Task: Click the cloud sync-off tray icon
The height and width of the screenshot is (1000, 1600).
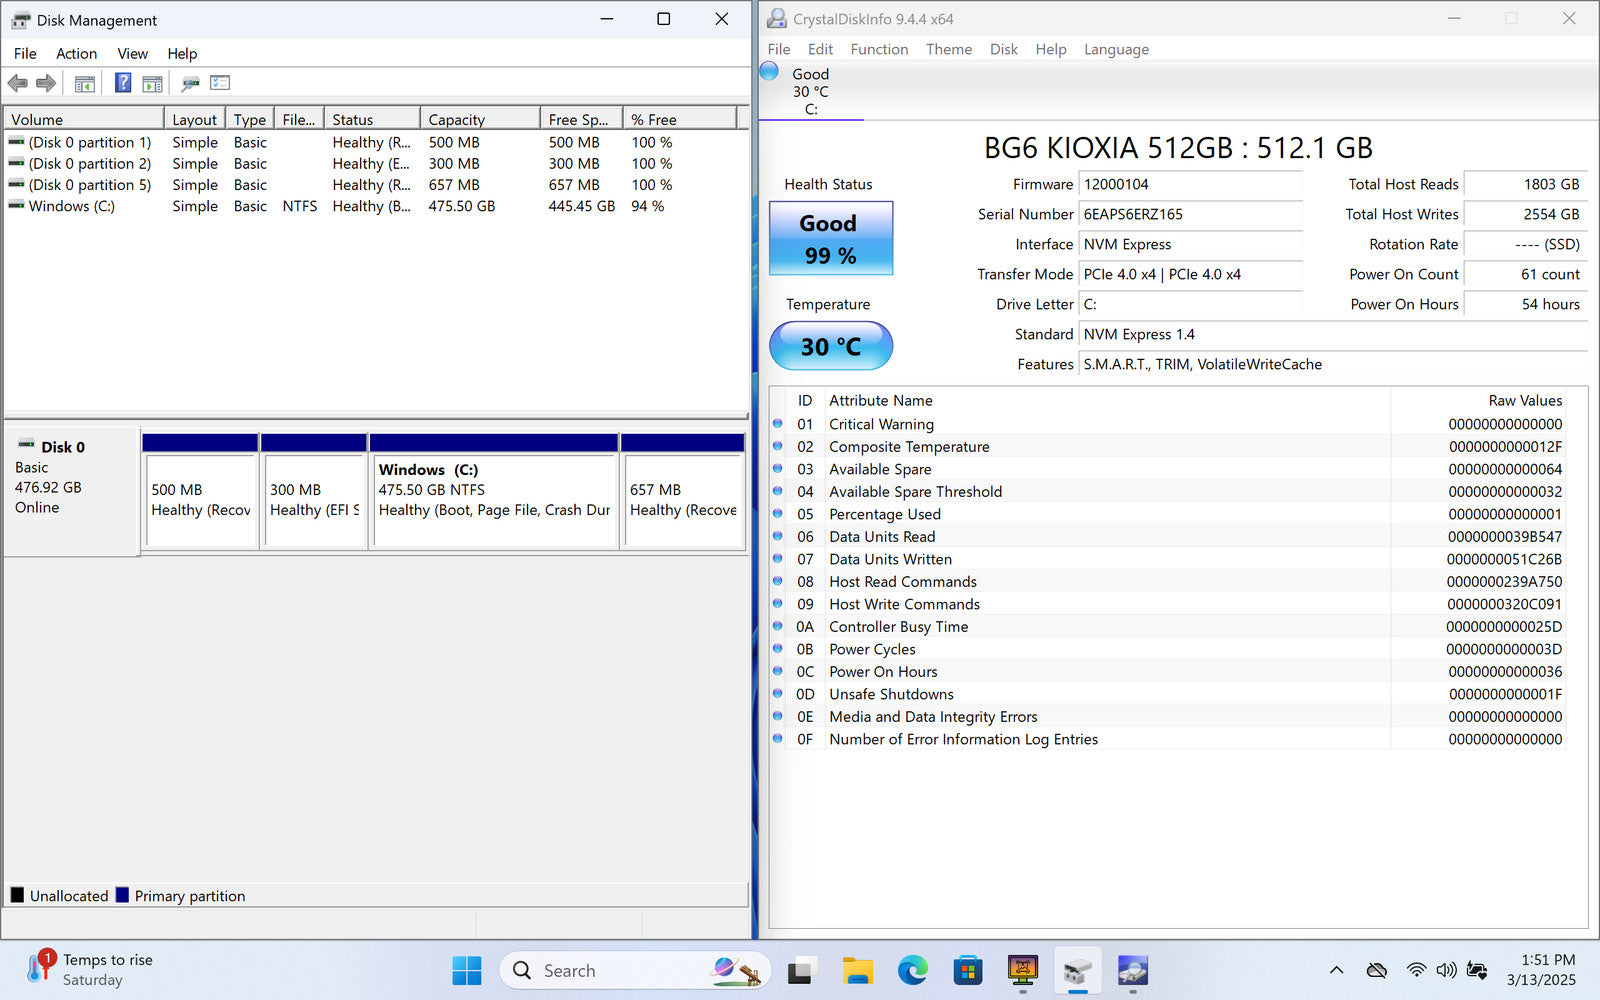Action: (x=1377, y=970)
